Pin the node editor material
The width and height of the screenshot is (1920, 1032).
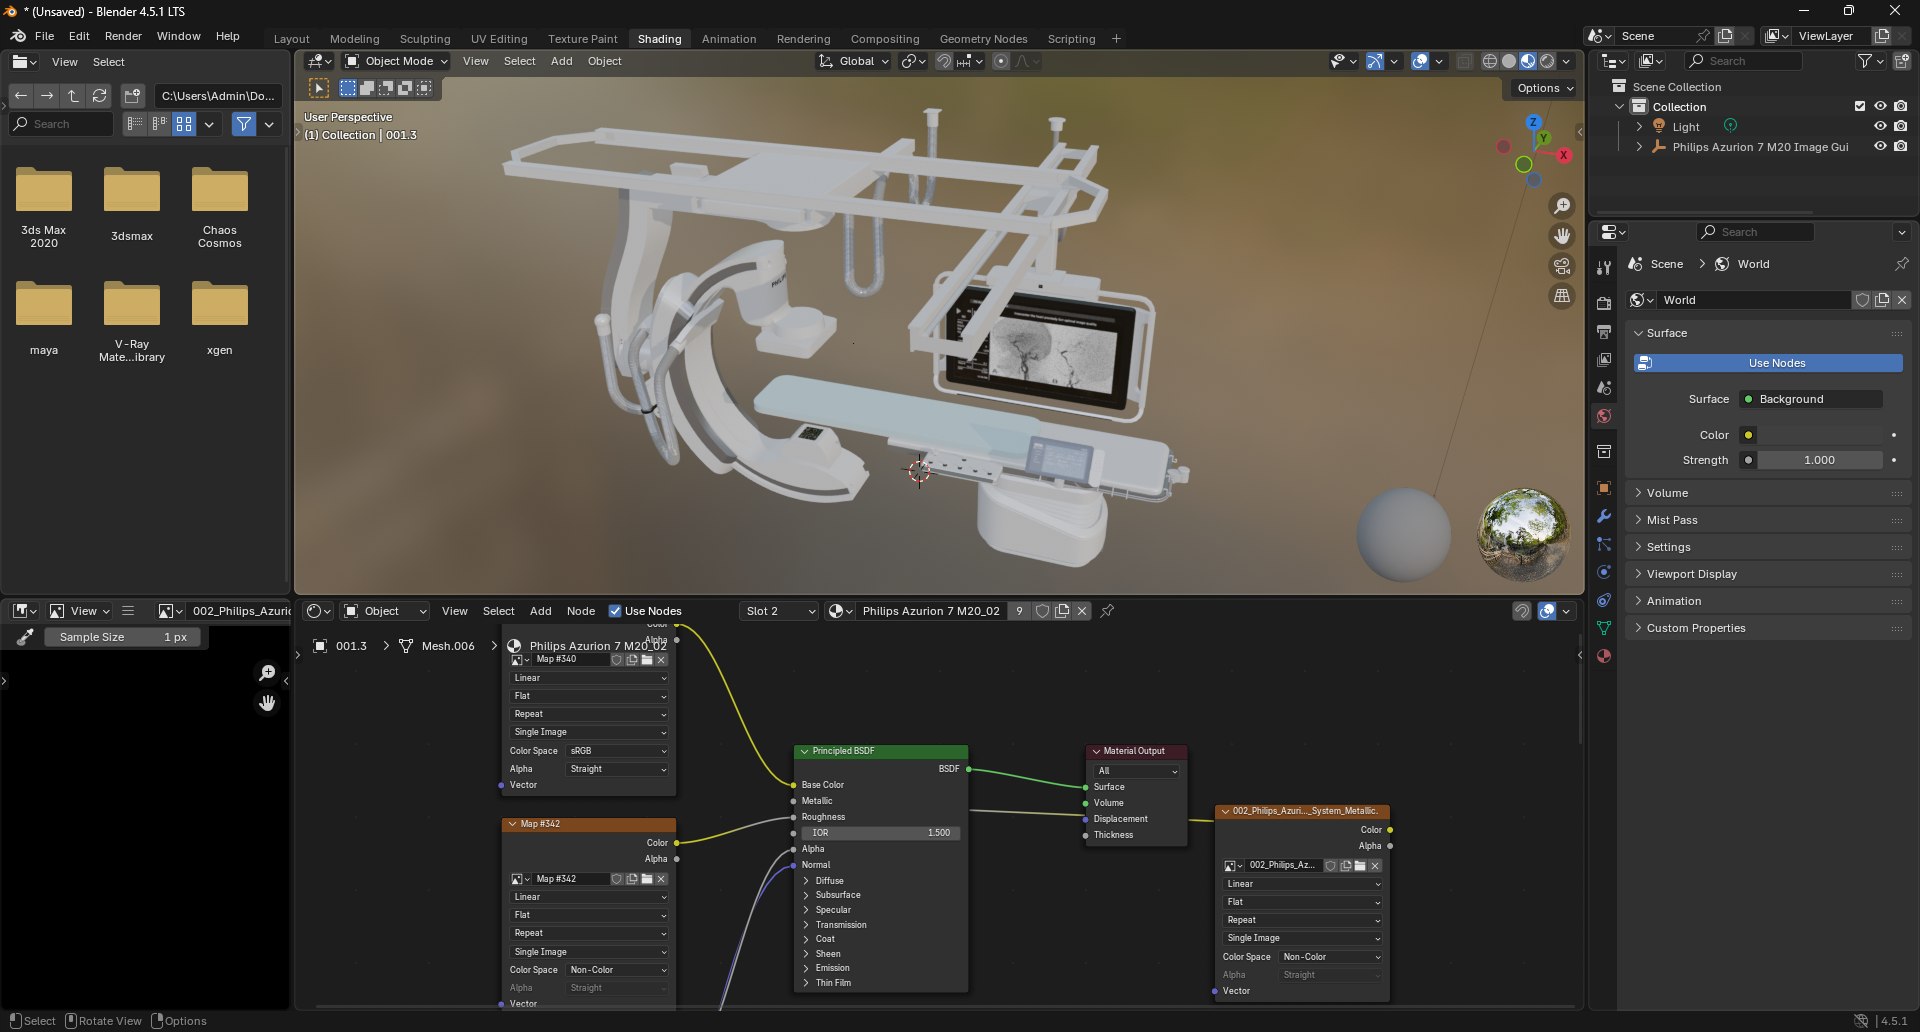tap(1107, 611)
